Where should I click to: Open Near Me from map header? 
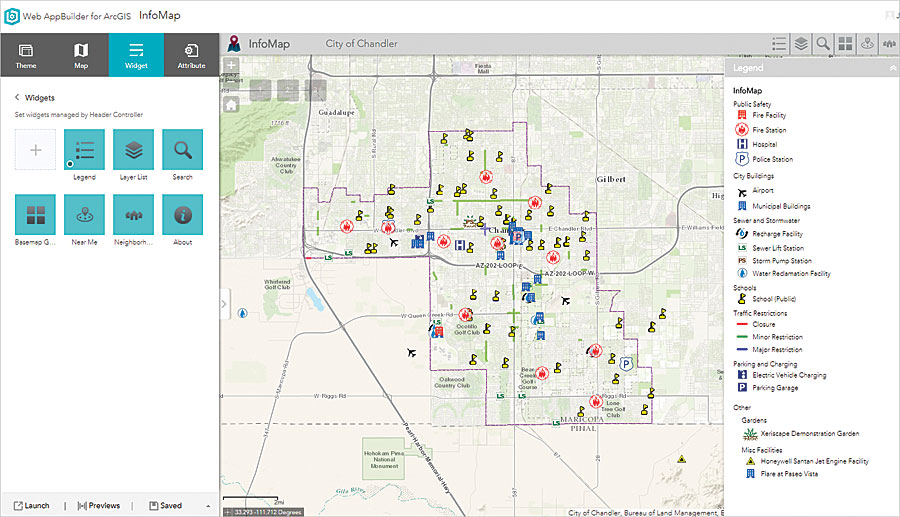tap(867, 44)
